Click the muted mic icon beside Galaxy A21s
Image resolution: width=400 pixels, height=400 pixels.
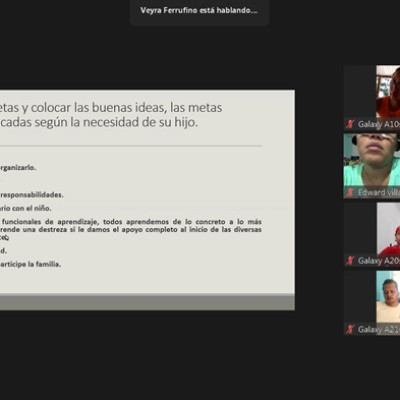click(350, 329)
